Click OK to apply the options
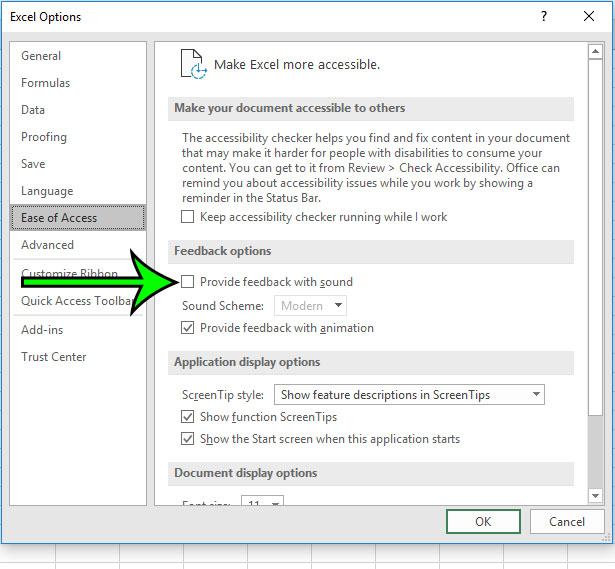The width and height of the screenshot is (615, 569). tap(483, 522)
